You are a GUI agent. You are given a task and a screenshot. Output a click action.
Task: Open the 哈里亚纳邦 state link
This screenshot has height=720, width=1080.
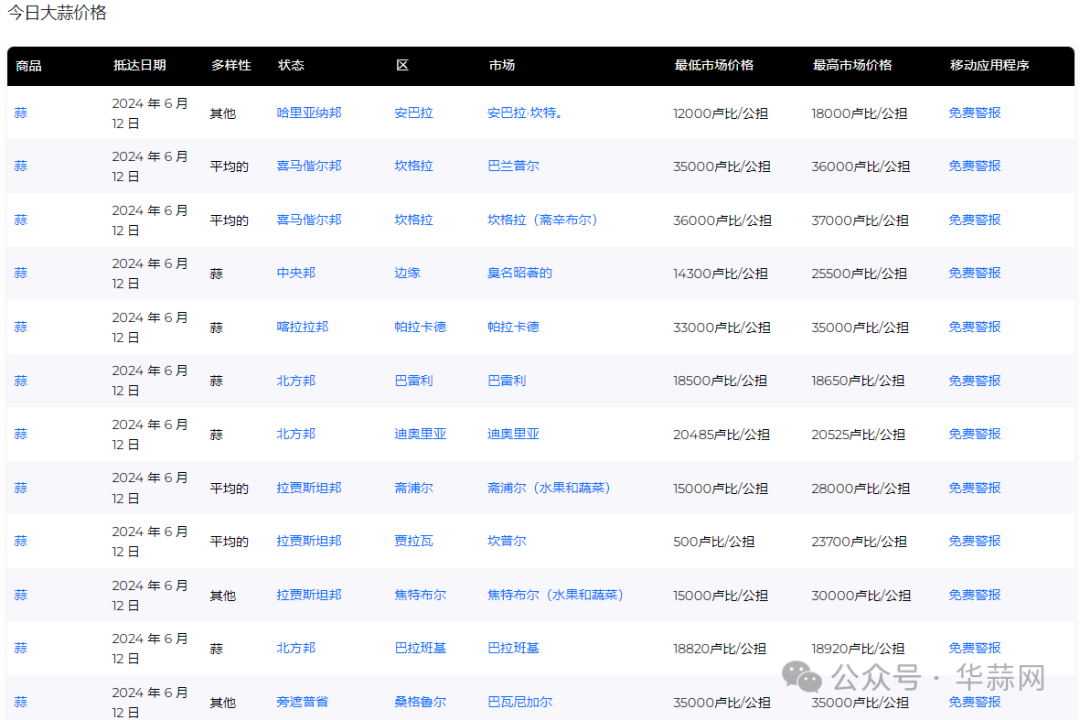[309, 112]
